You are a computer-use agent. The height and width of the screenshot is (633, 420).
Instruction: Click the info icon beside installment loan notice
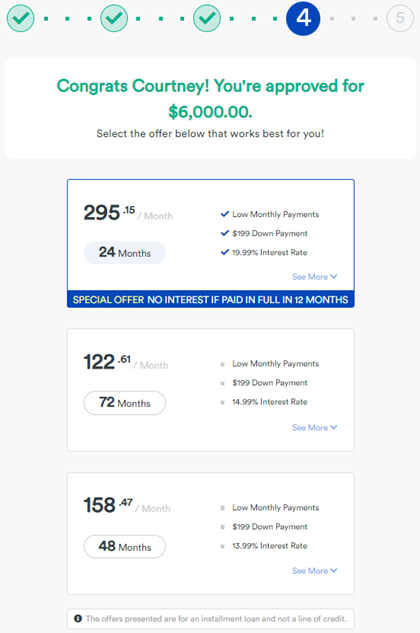tap(78, 618)
